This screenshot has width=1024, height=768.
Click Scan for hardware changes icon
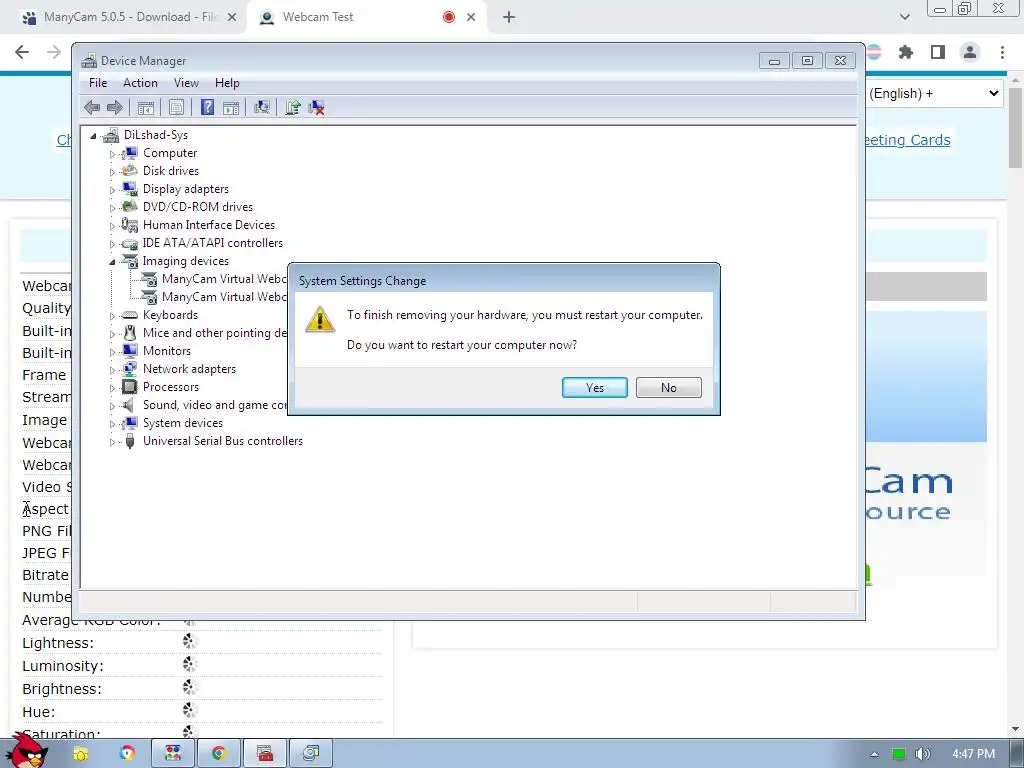[x=262, y=107]
